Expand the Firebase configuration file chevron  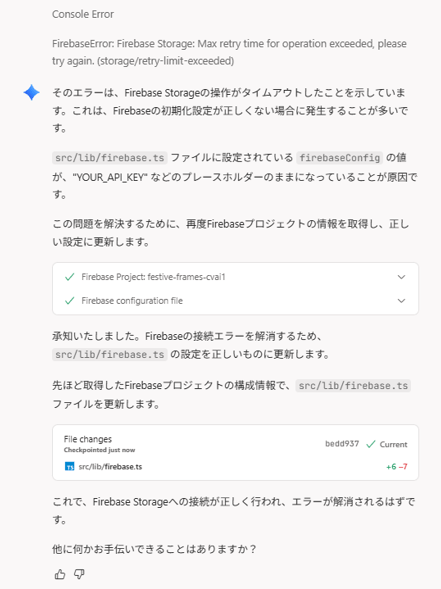point(401,301)
